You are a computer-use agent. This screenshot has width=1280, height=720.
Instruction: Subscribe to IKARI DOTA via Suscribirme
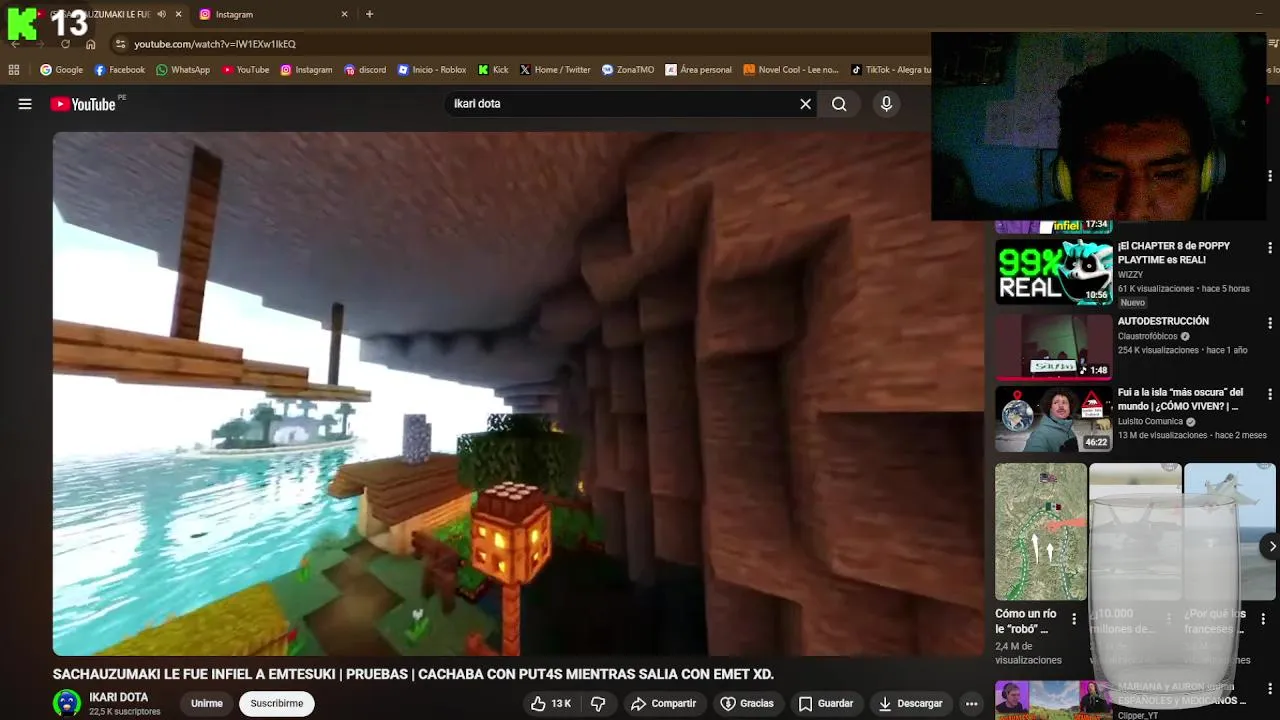point(277,703)
